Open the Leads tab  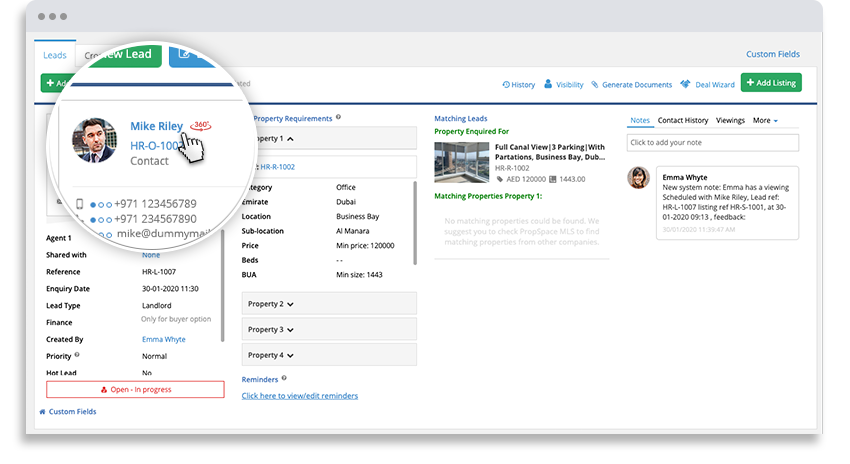(x=55, y=55)
